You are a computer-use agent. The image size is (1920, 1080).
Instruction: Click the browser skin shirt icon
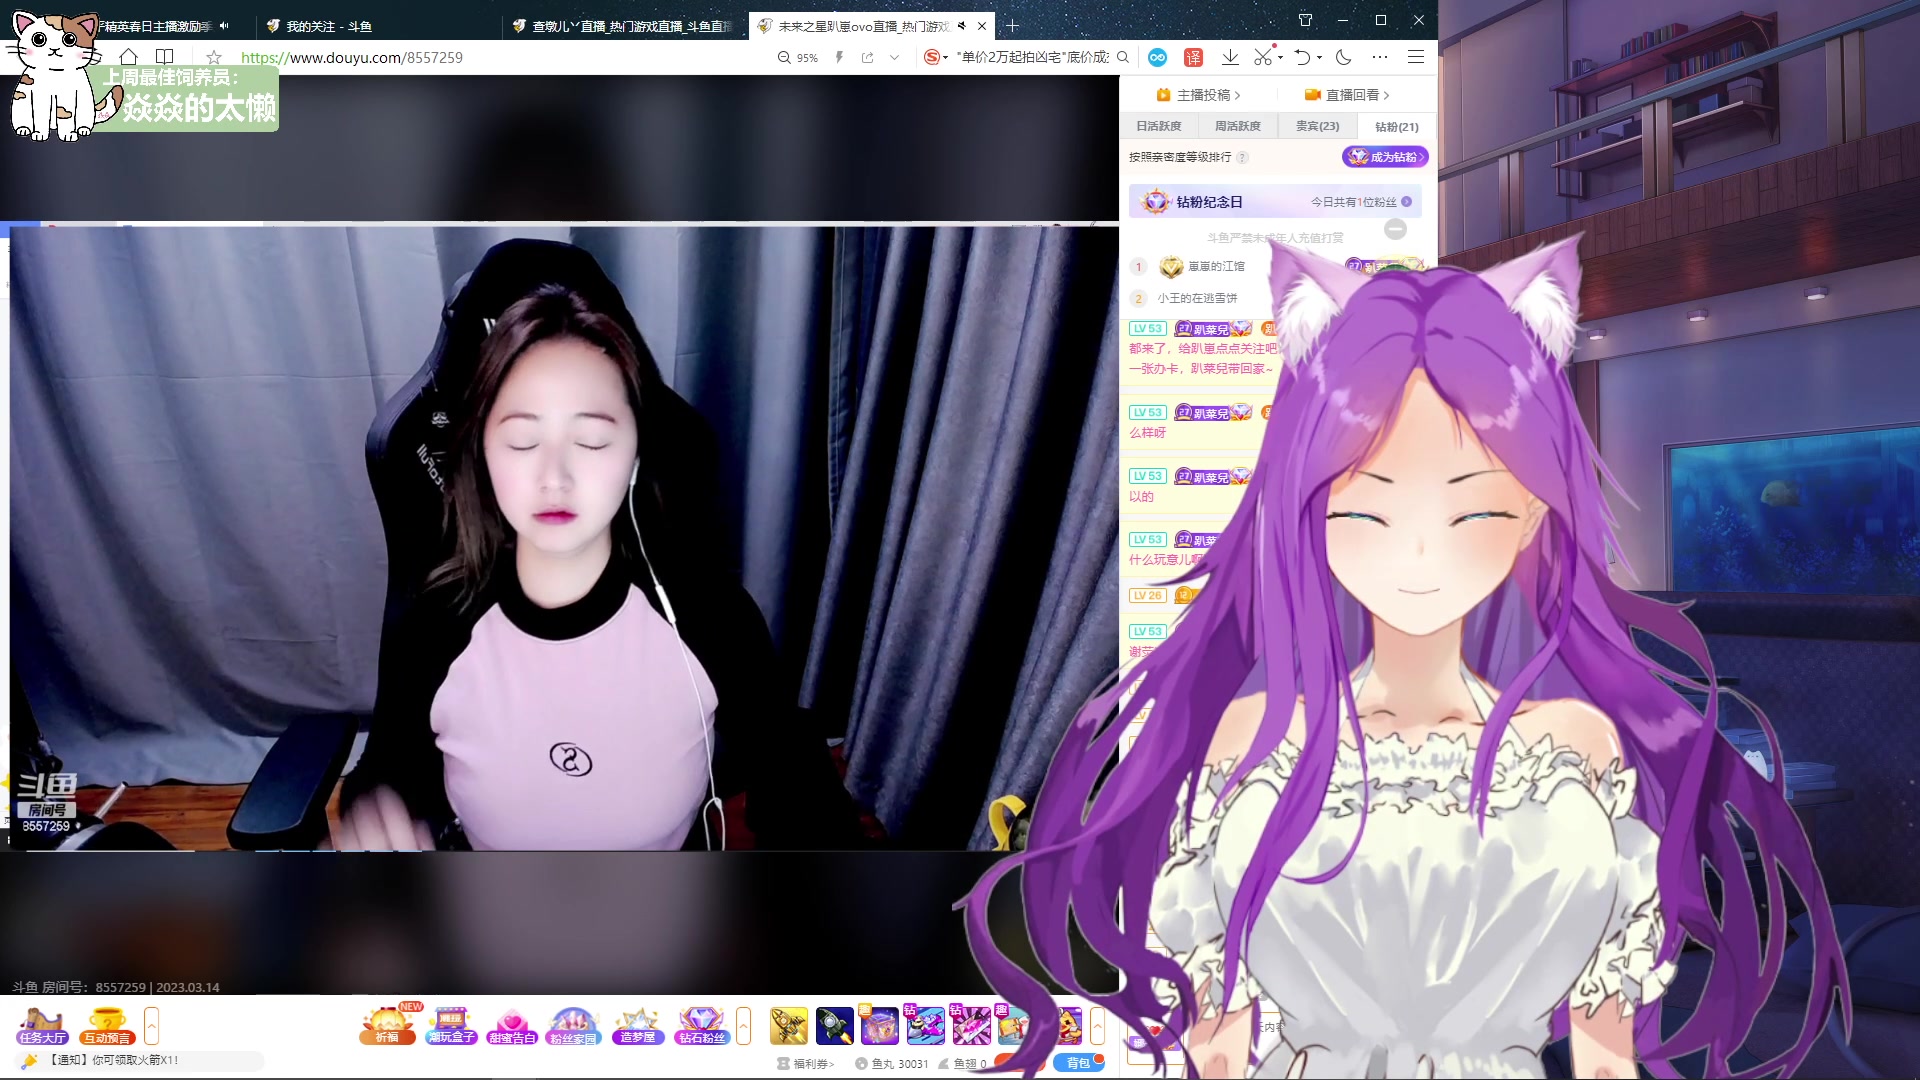(x=1306, y=20)
